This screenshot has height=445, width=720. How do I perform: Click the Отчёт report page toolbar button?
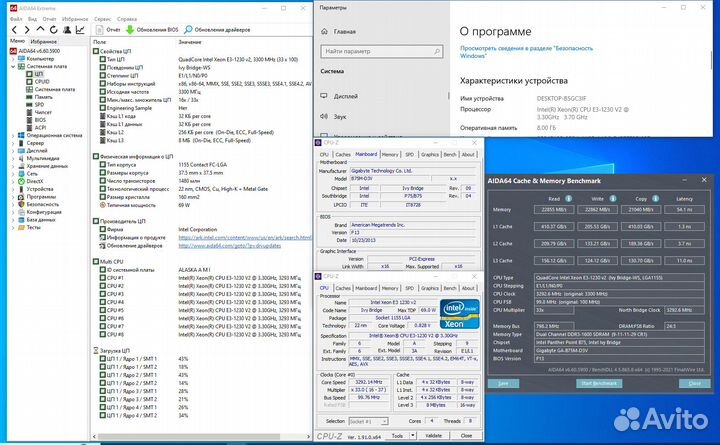coord(108,30)
